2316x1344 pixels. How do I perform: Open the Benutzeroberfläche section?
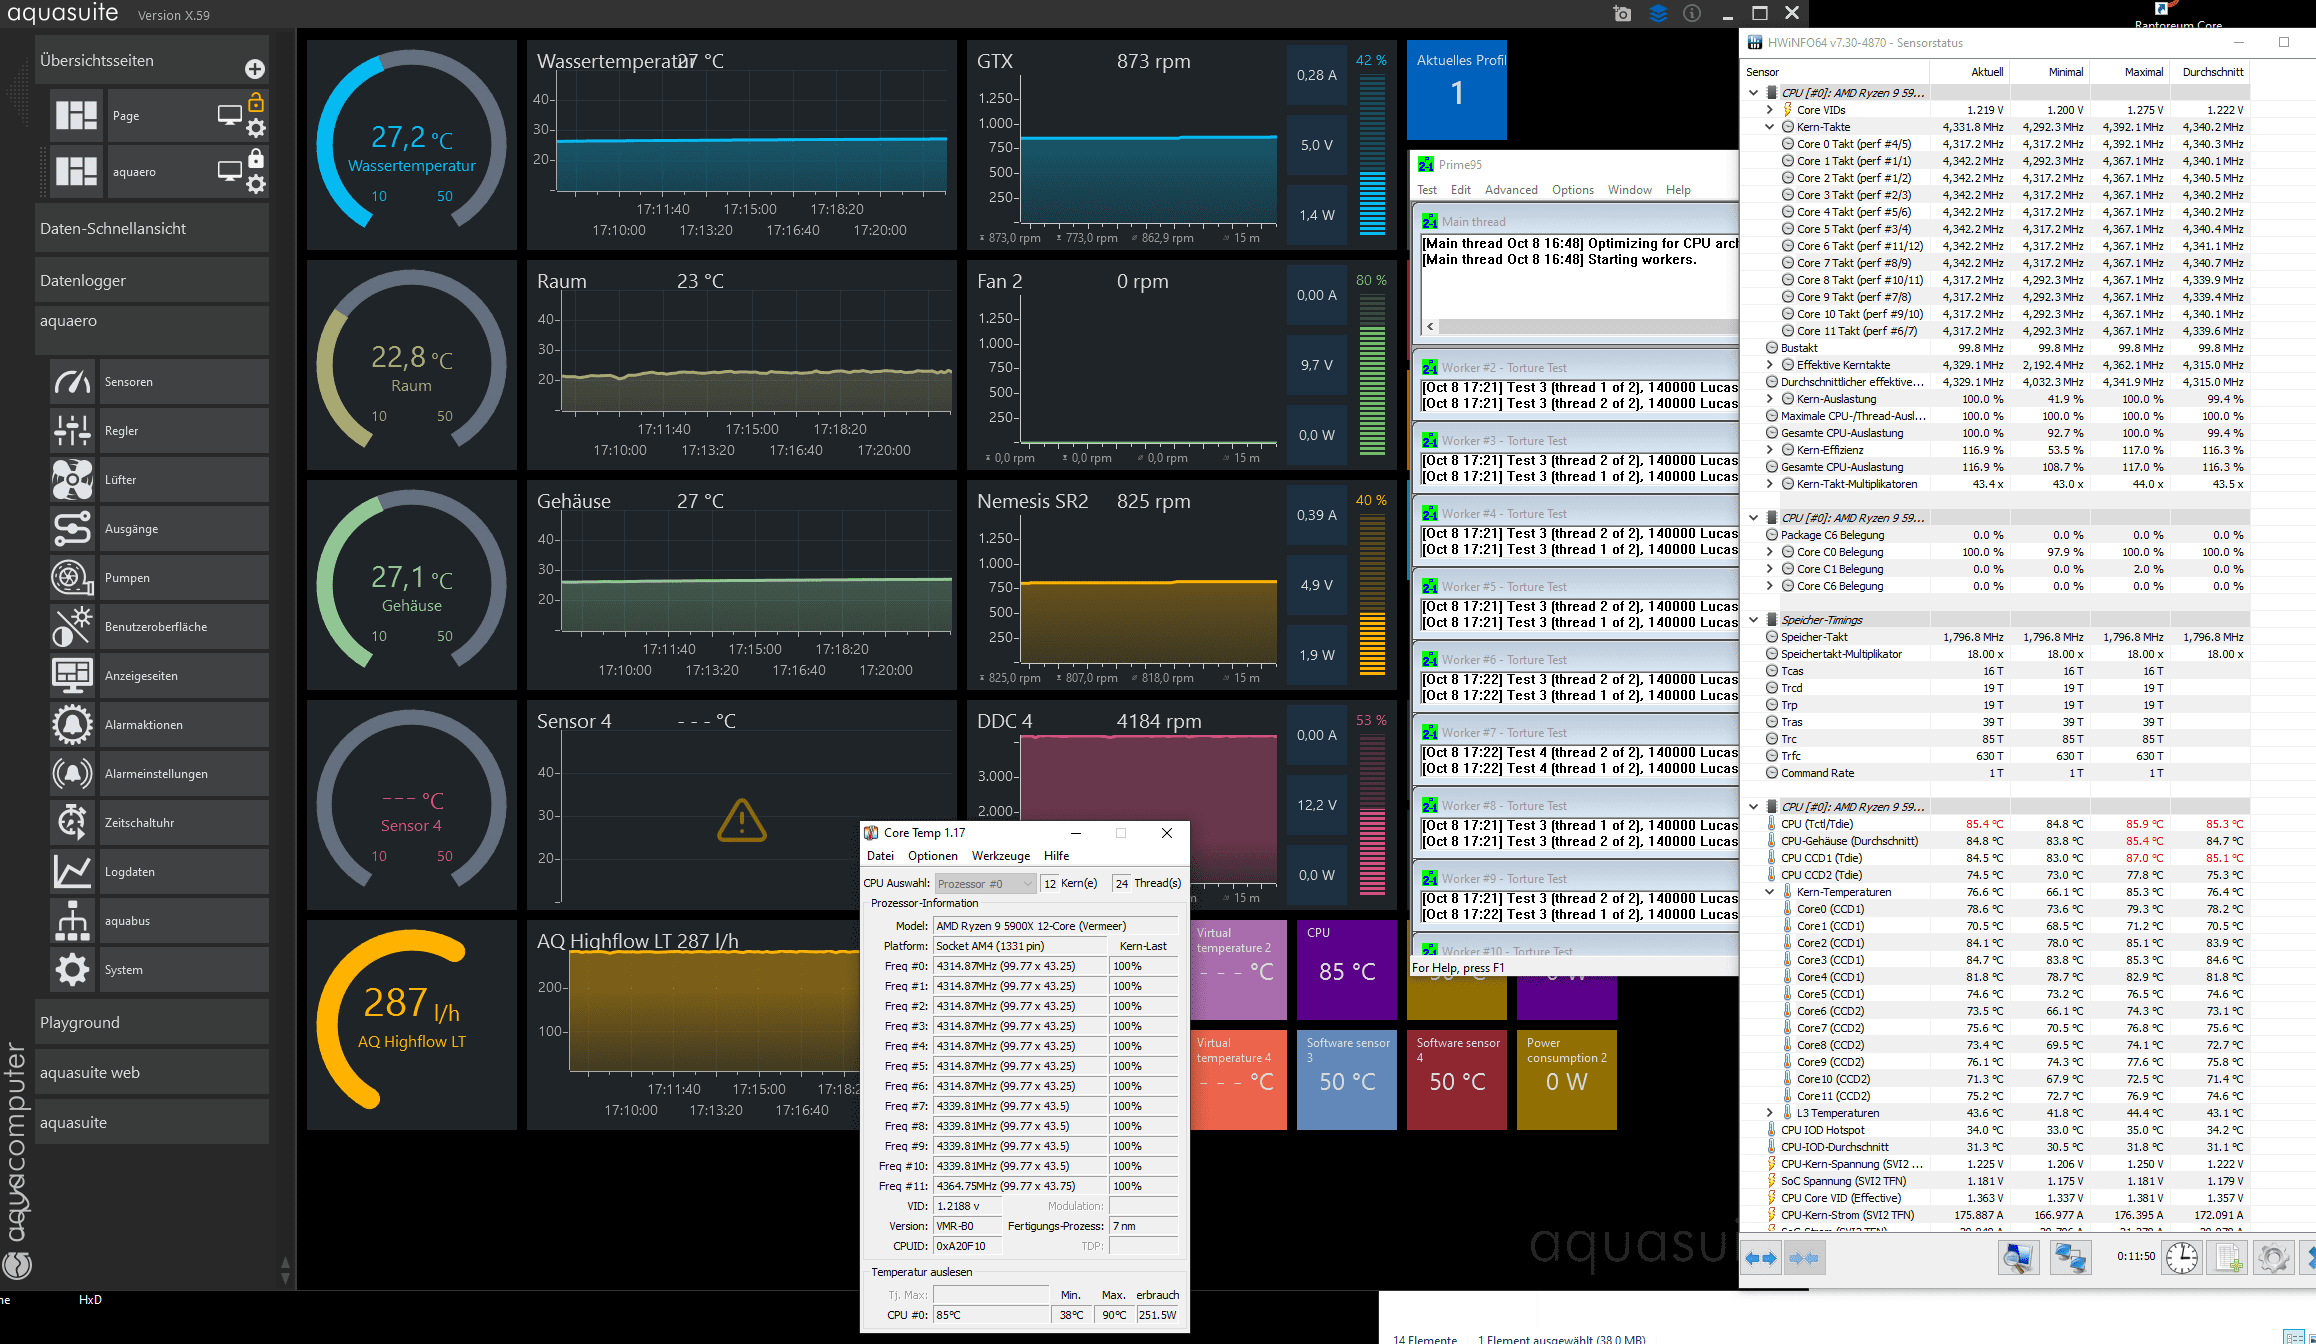pos(159,627)
